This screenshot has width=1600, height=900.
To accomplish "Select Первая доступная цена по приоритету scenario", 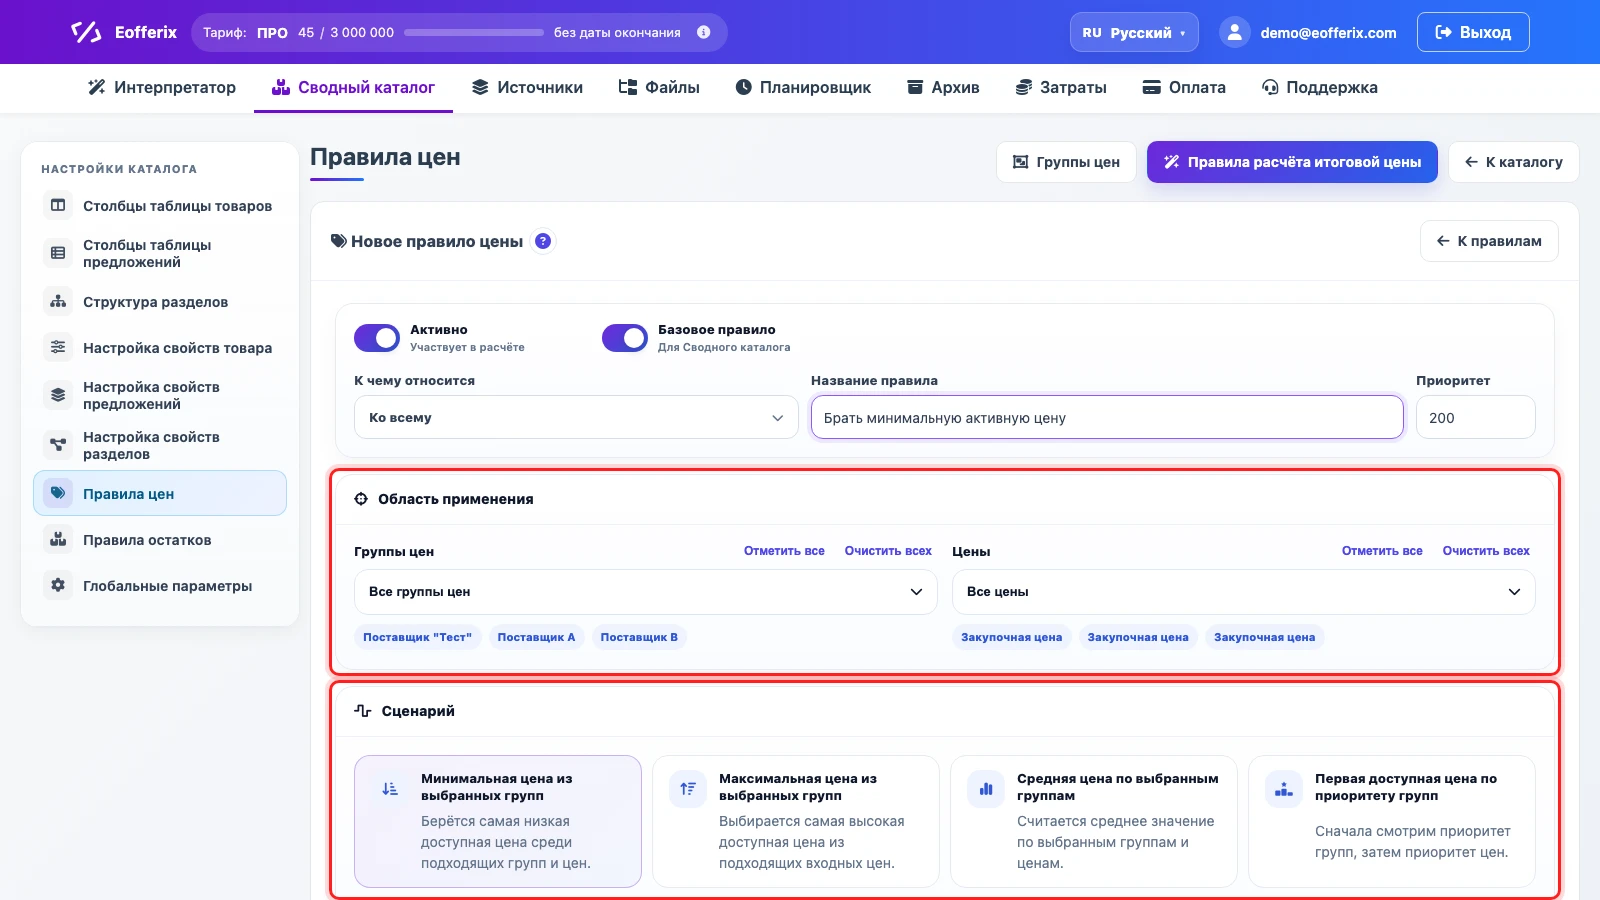I will point(1392,821).
